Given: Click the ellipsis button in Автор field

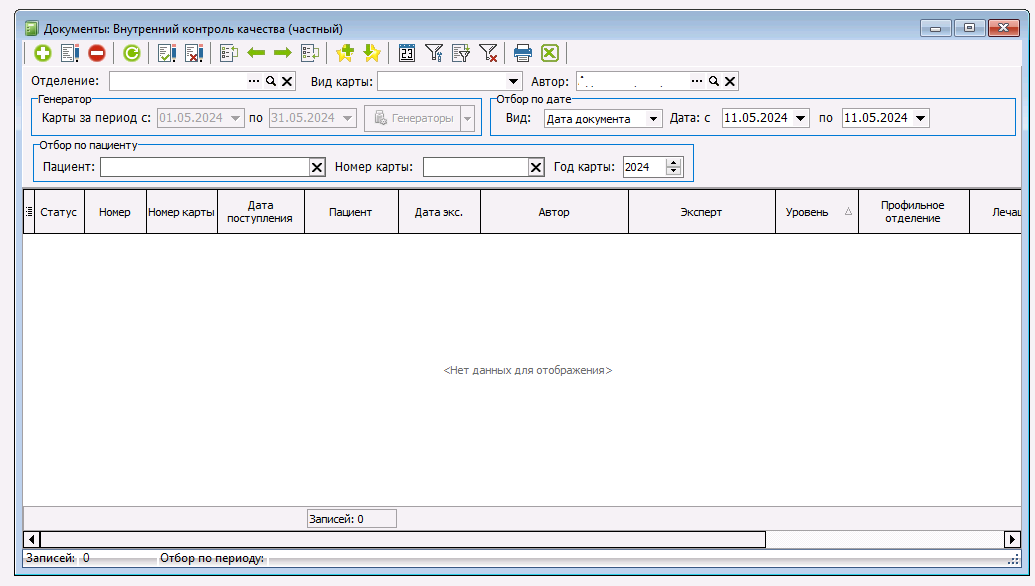Looking at the screenshot, I should (697, 82).
